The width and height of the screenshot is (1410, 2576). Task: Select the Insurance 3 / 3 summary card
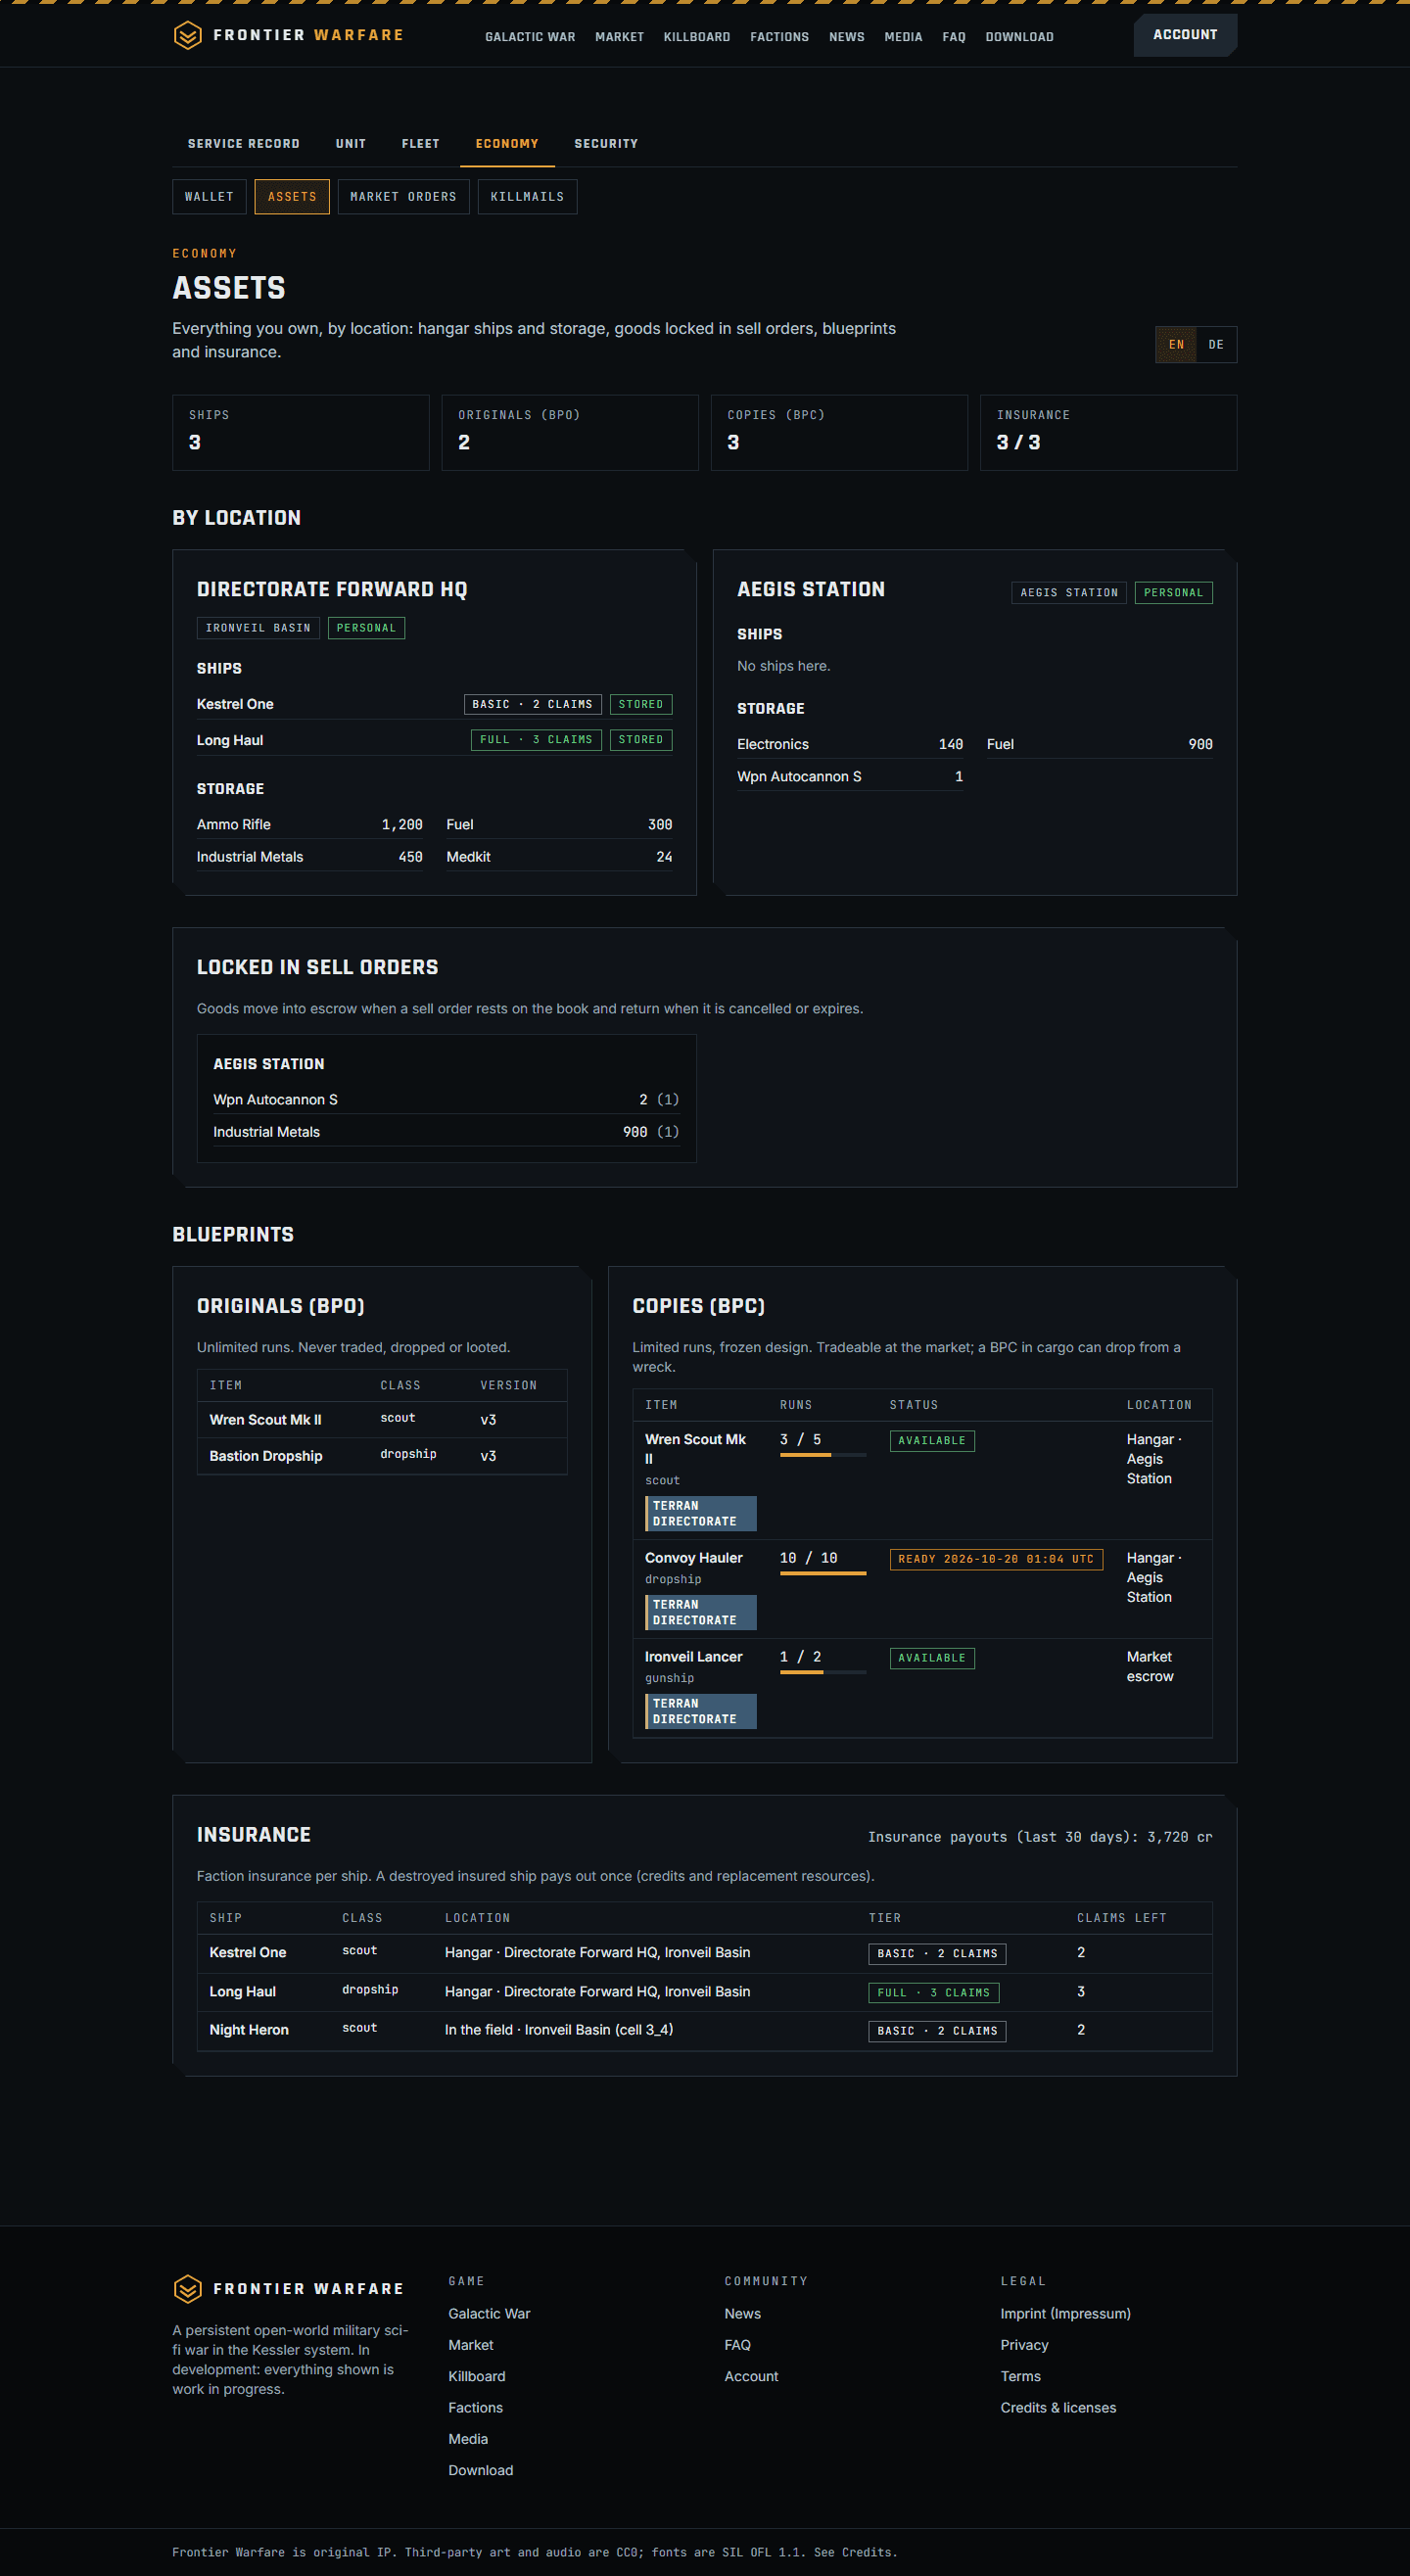[x=1108, y=433]
